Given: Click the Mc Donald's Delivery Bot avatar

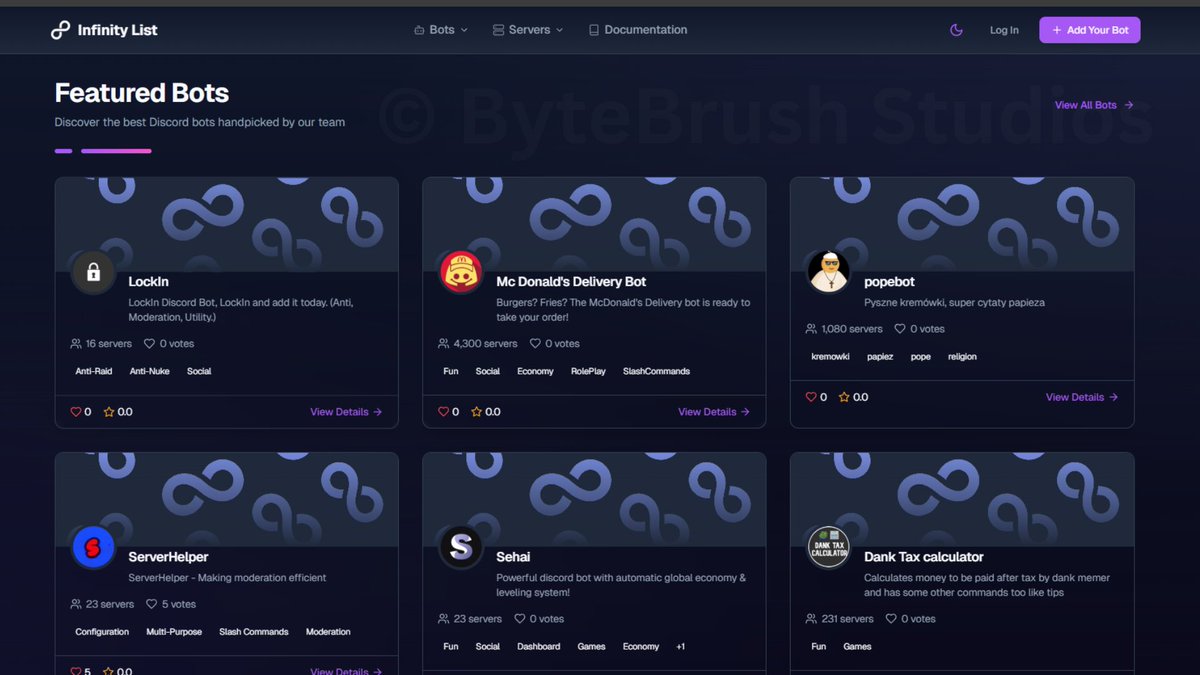Looking at the screenshot, I should click(x=461, y=272).
